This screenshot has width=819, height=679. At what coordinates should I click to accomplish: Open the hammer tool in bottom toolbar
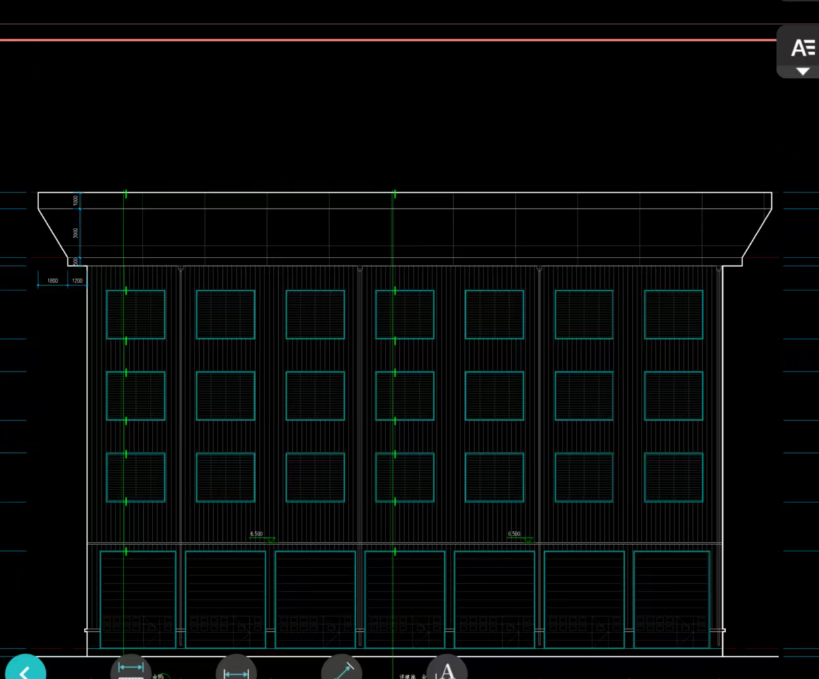(341, 668)
